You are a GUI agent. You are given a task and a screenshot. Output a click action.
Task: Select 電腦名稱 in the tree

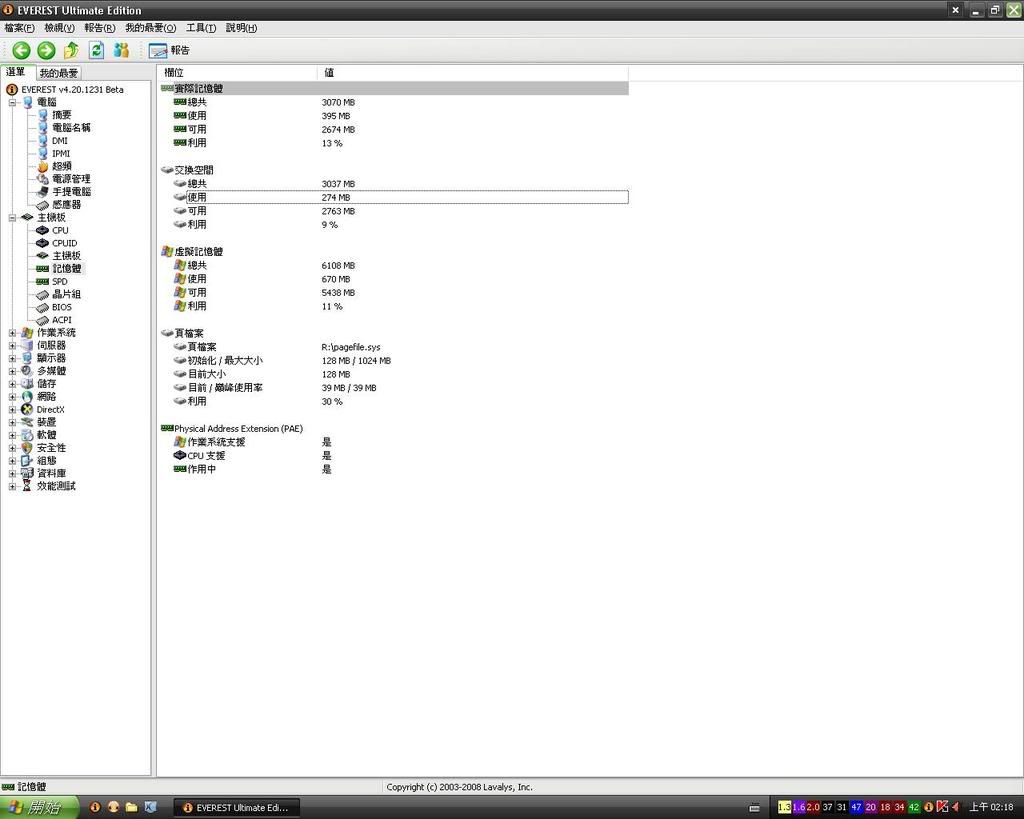[x=71, y=128]
